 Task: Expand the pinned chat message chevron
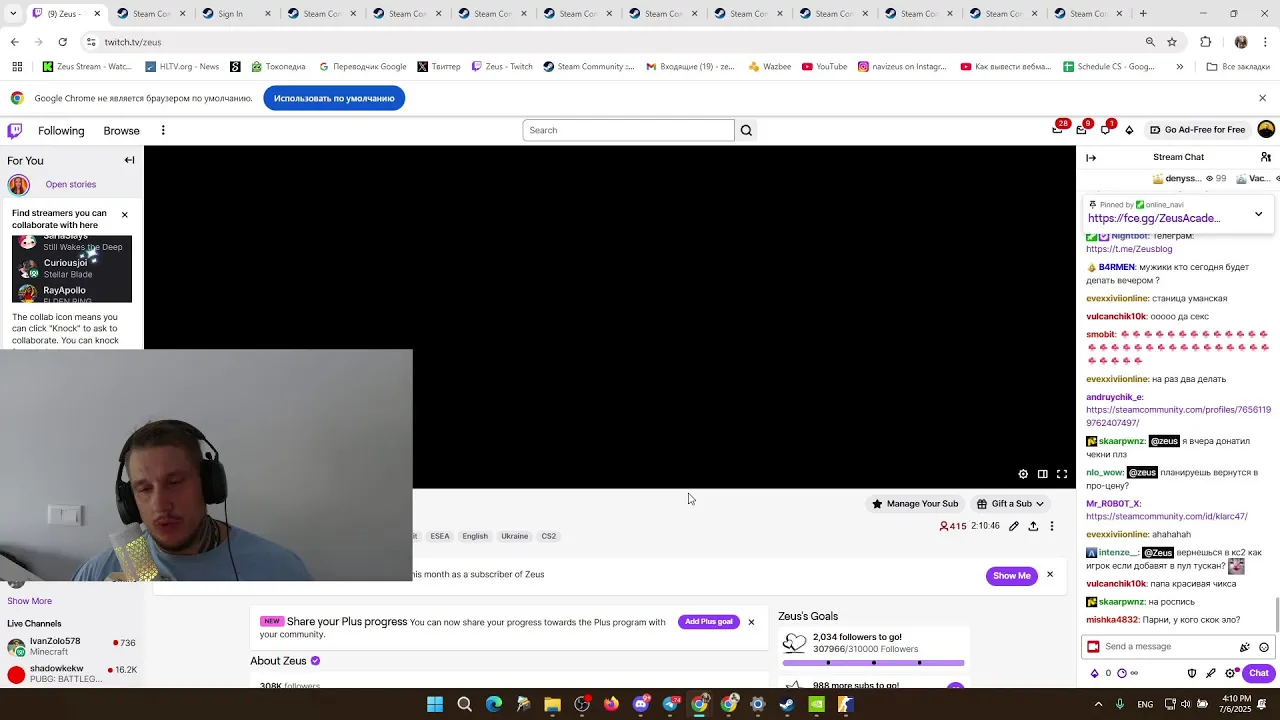(x=1258, y=214)
